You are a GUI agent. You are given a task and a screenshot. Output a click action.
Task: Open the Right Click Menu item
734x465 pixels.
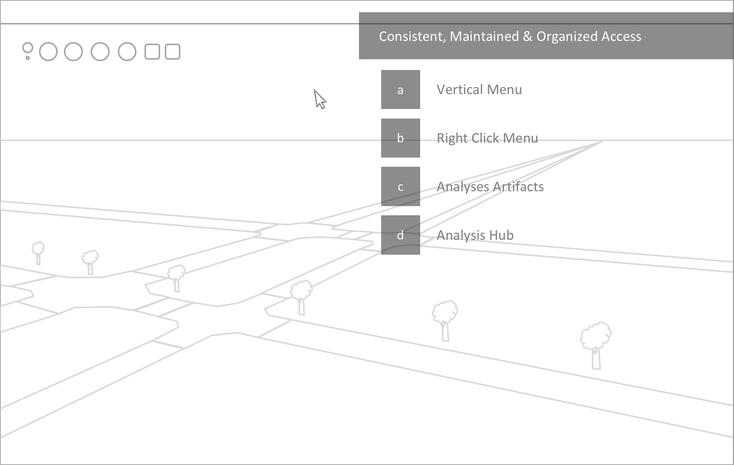(487, 138)
